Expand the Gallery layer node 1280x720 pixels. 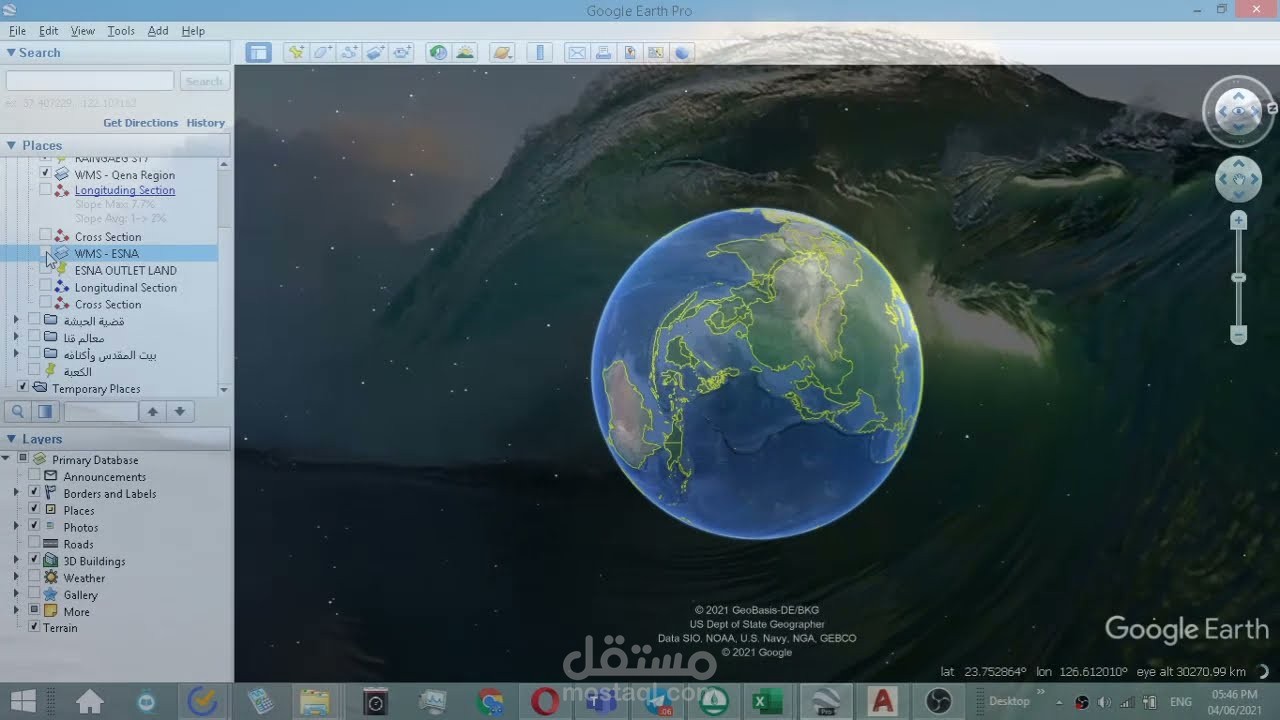click(16, 594)
